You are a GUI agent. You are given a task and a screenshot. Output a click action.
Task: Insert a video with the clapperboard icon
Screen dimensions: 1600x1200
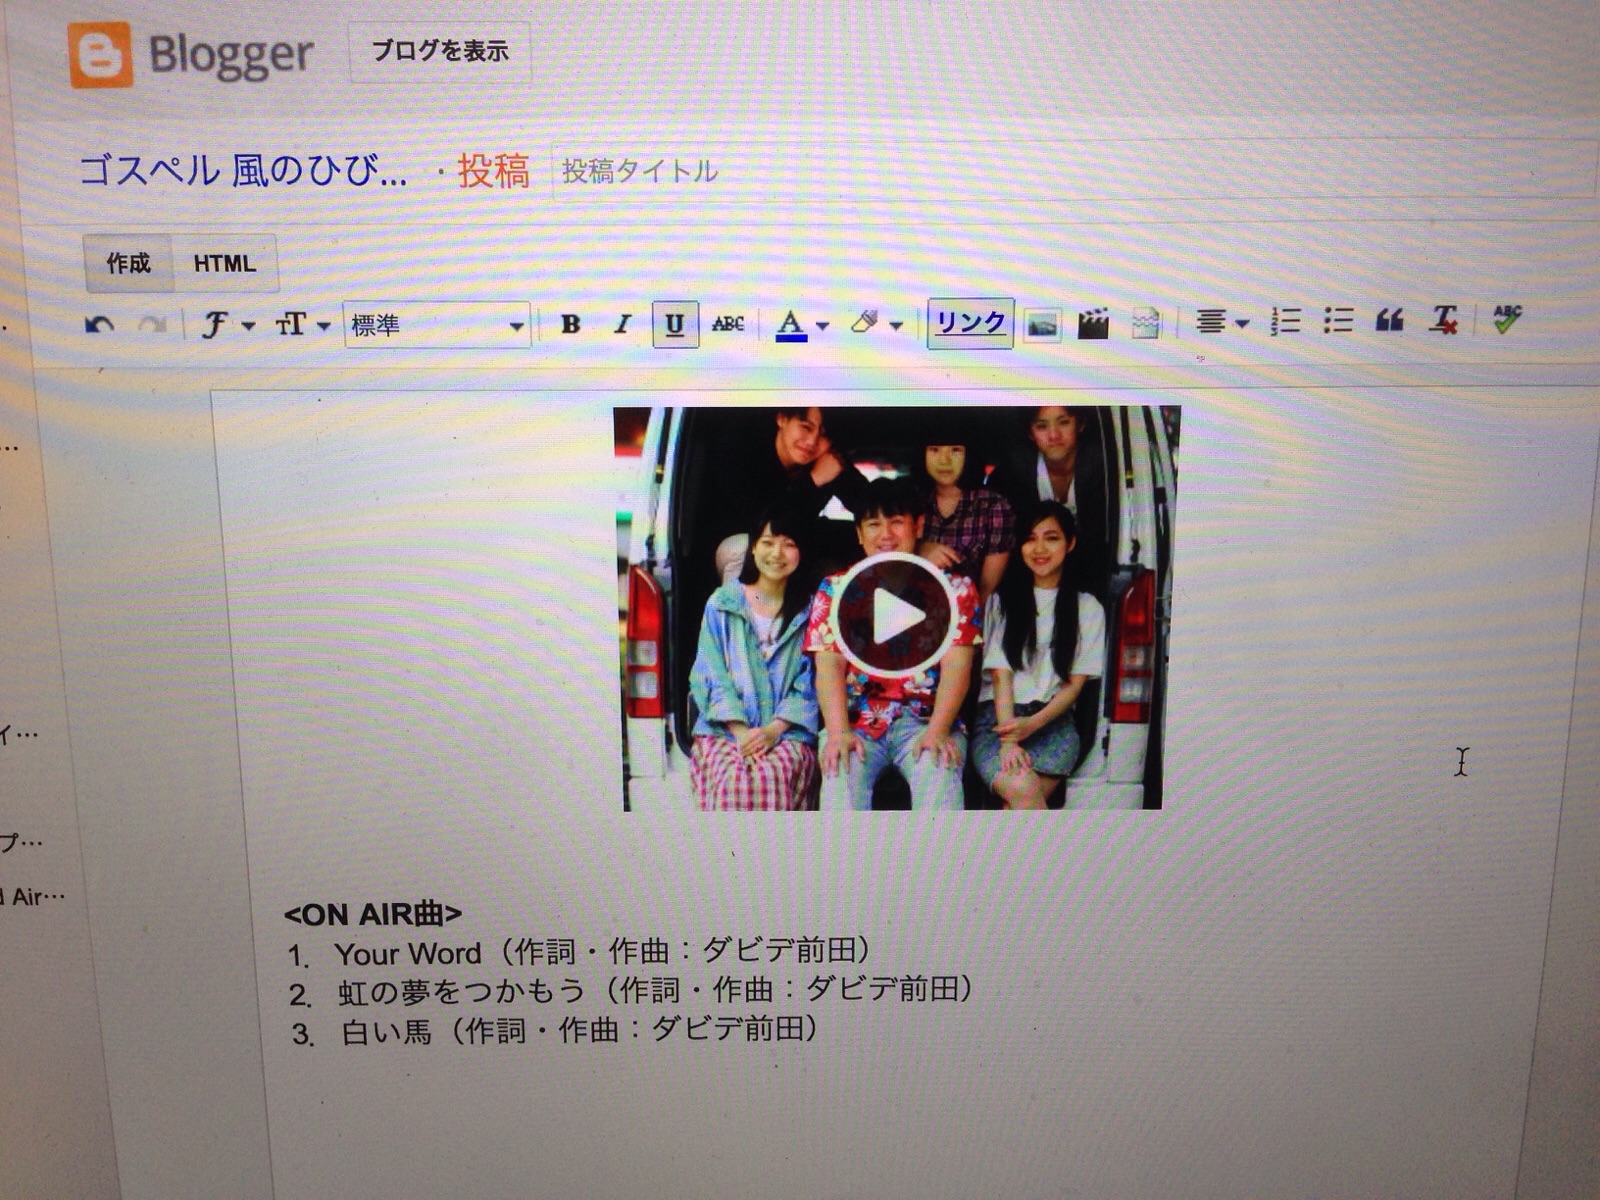[1093, 323]
